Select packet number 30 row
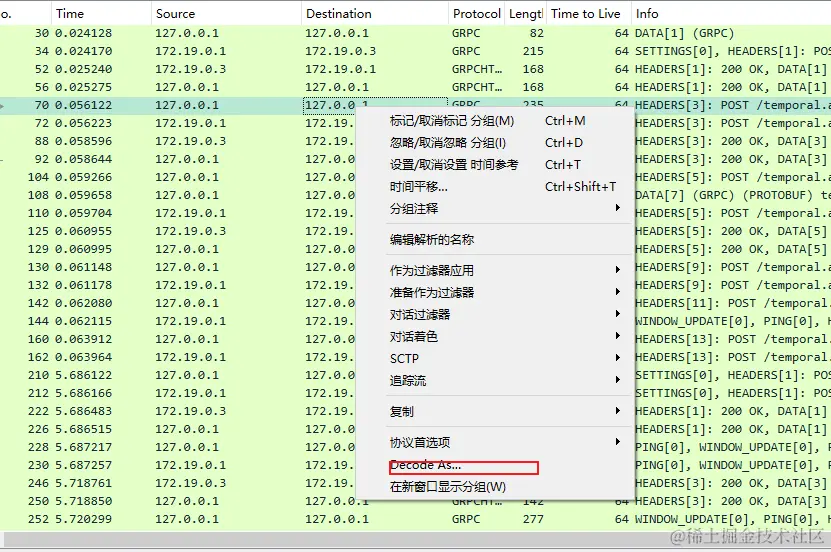Image resolution: width=831 pixels, height=552 pixels. tap(416, 33)
